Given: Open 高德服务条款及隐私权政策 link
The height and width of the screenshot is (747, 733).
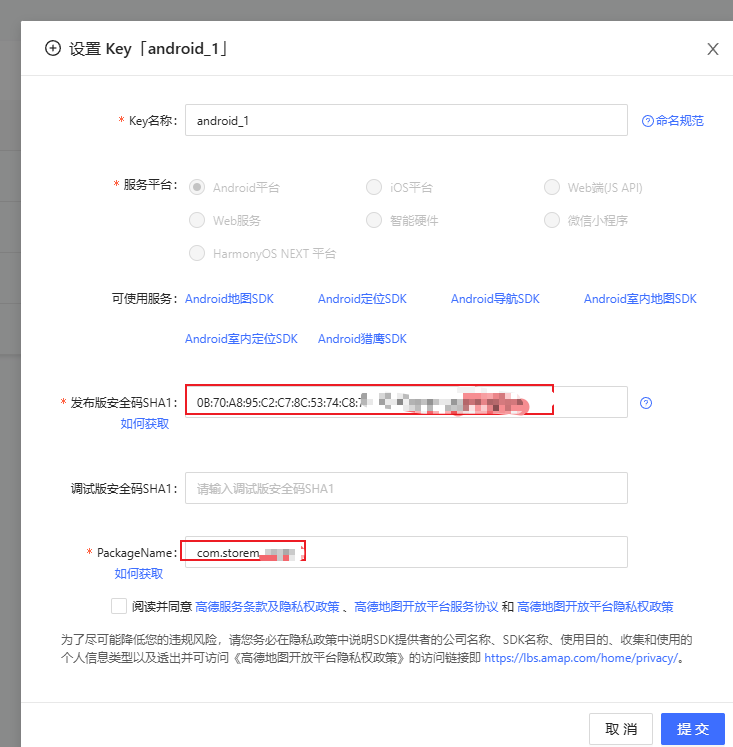Looking at the screenshot, I should click(267, 606).
